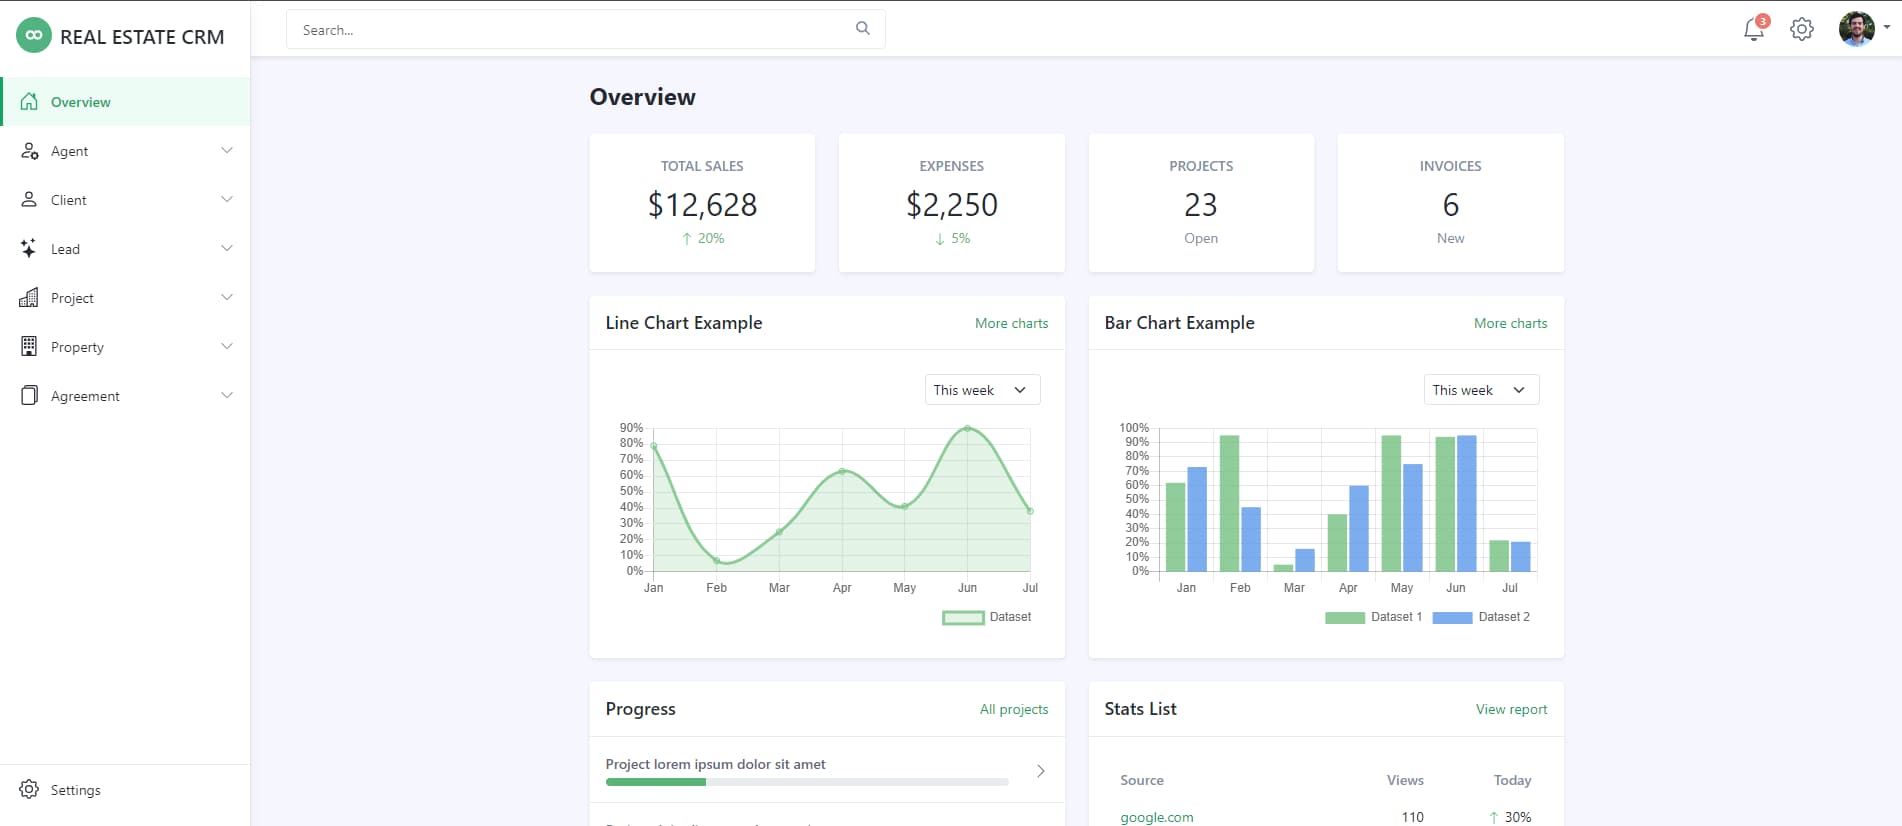Viewport: 1902px width, 826px height.
Task: Toggle the line chart Dataset legend swatch
Action: (963, 617)
